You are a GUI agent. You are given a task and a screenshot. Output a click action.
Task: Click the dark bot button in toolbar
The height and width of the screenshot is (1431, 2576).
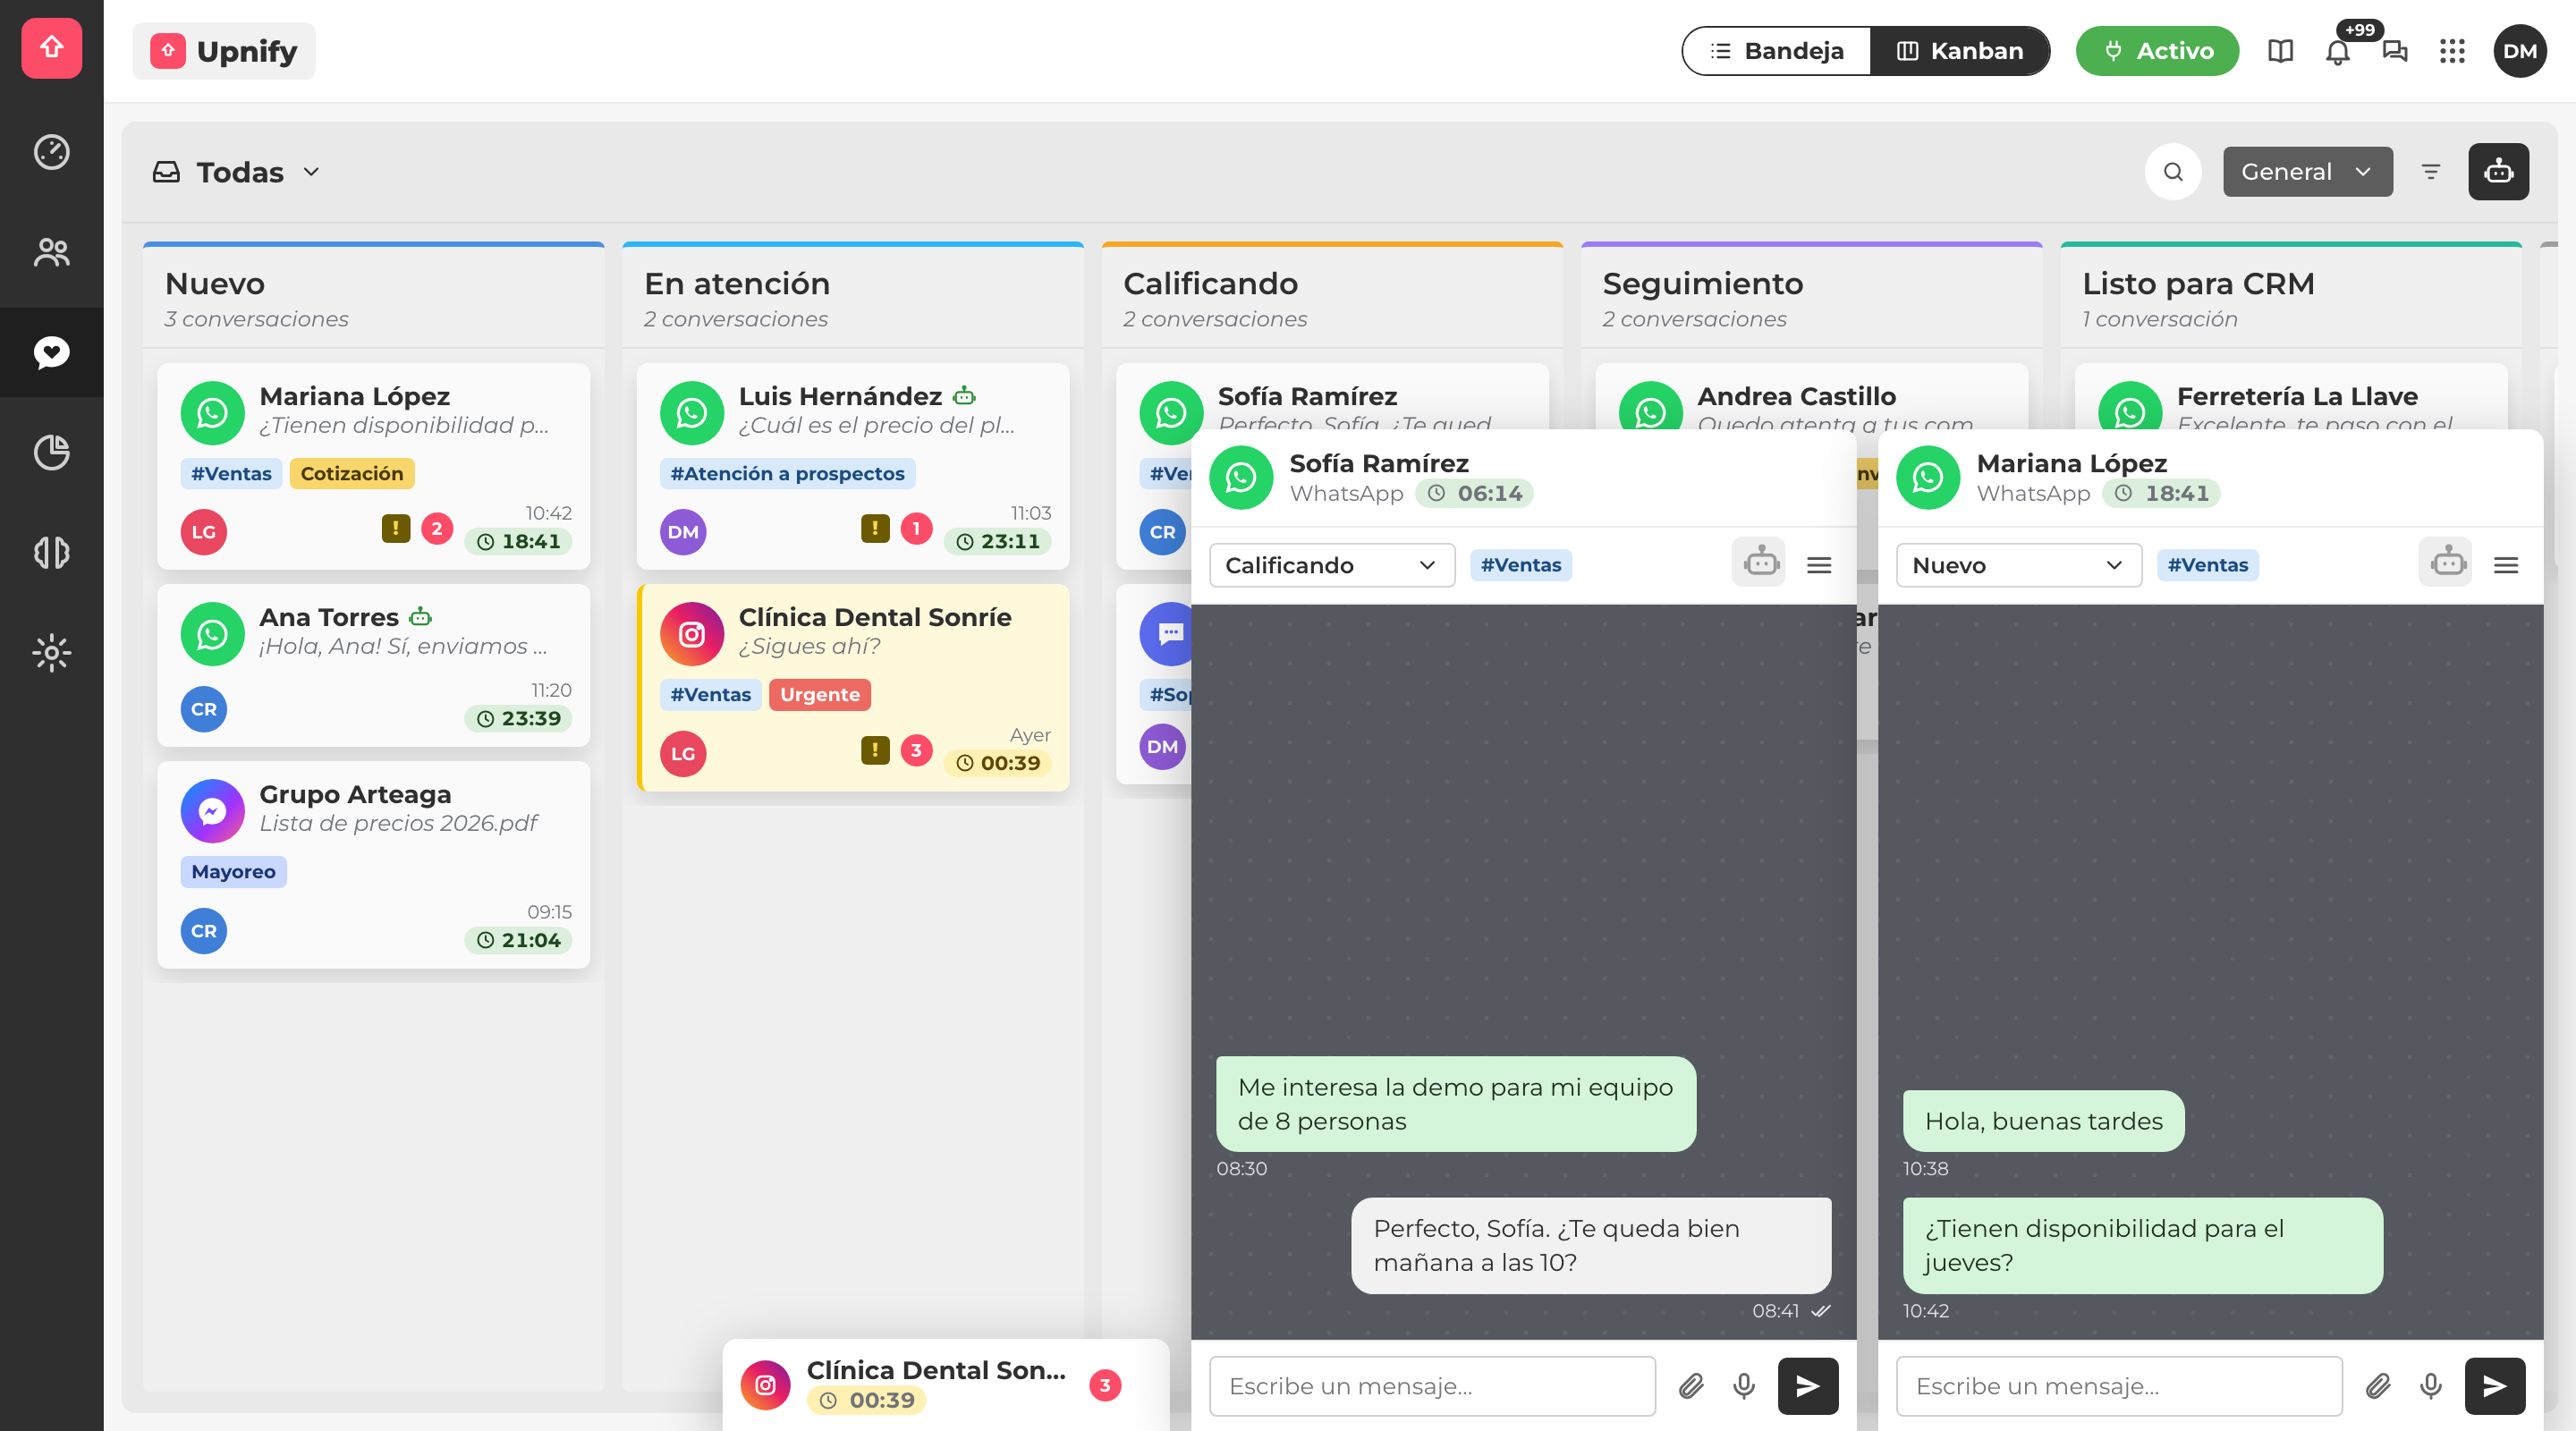(x=2498, y=172)
